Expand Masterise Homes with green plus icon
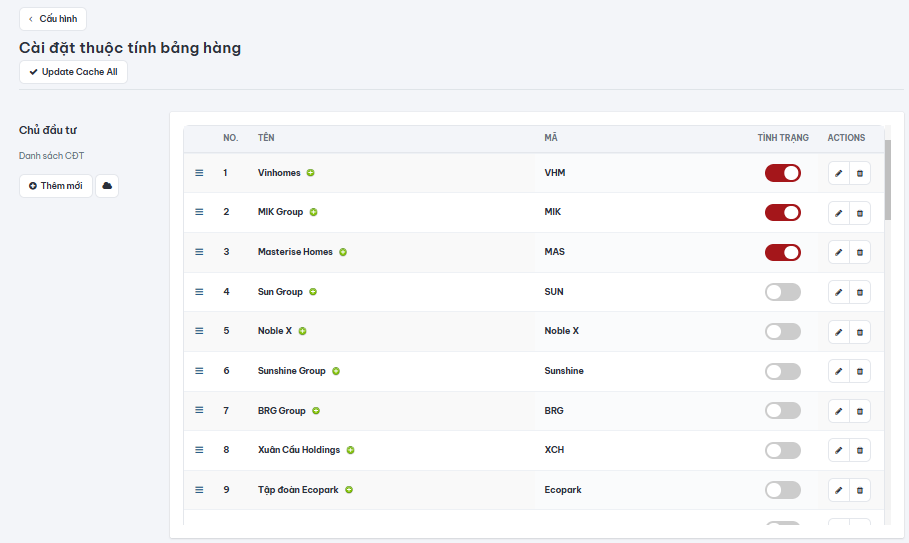Viewport: 909px width, 543px height. click(x=343, y=252)
